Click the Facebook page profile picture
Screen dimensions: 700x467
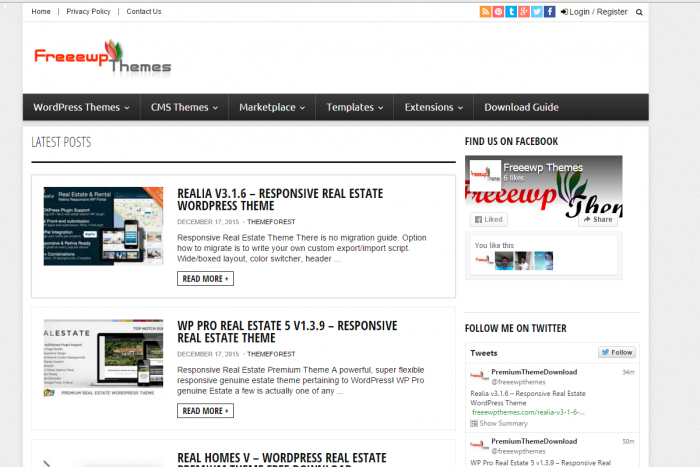coord(485,175)
